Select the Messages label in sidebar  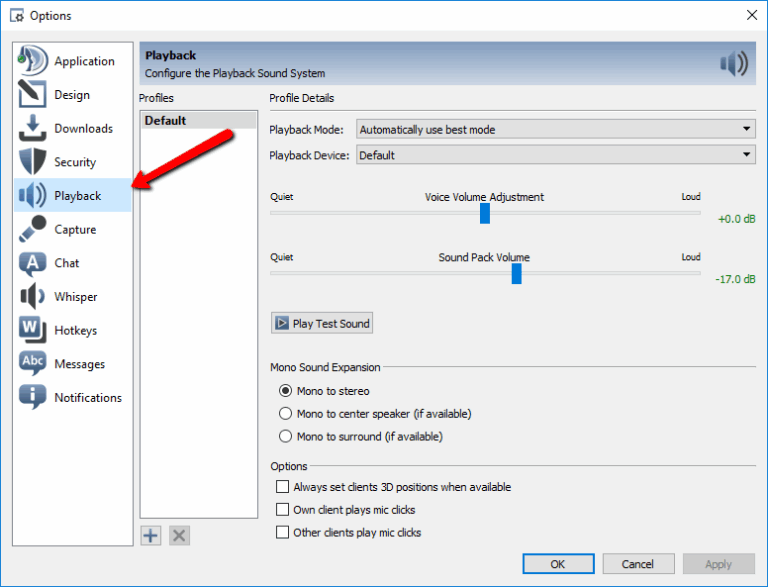[x=79, y=364]
